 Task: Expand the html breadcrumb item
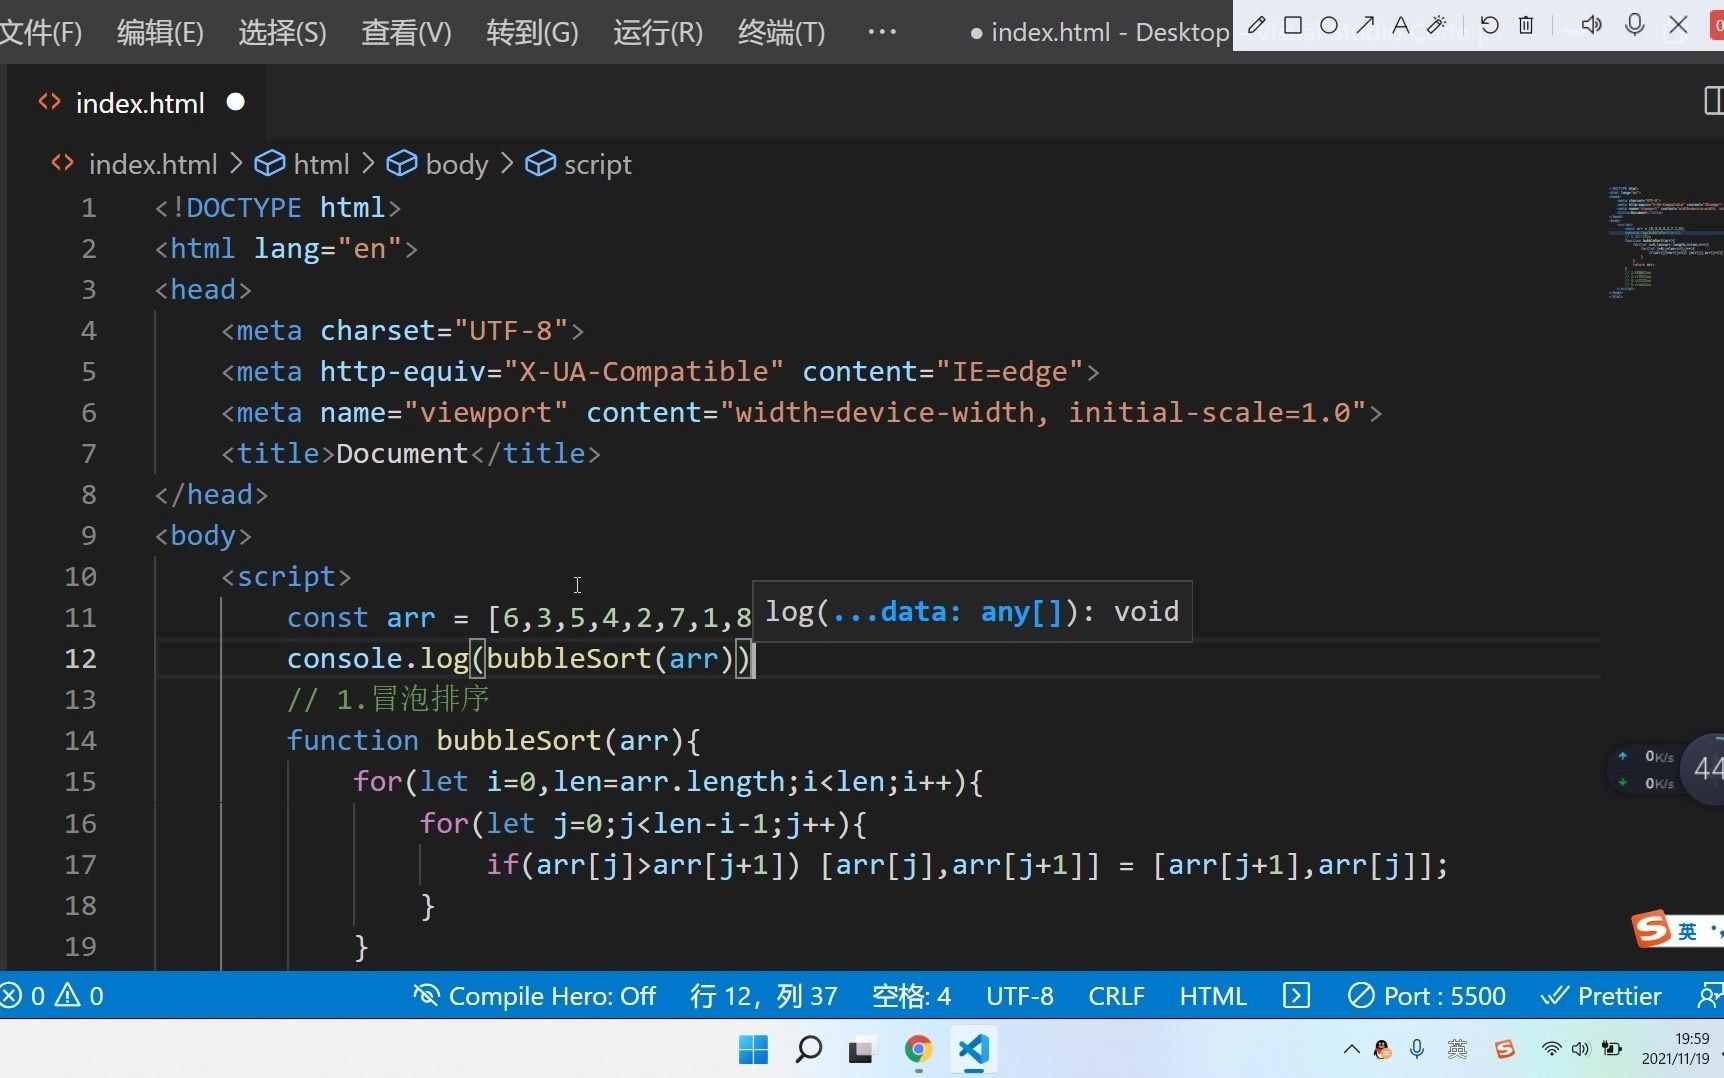point(320,163)
